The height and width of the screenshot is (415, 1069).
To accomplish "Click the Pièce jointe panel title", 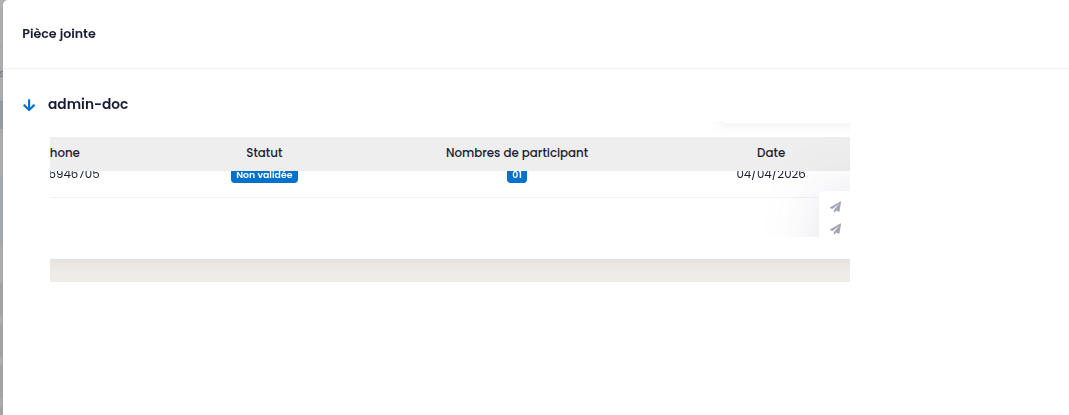I will [59, 34].
